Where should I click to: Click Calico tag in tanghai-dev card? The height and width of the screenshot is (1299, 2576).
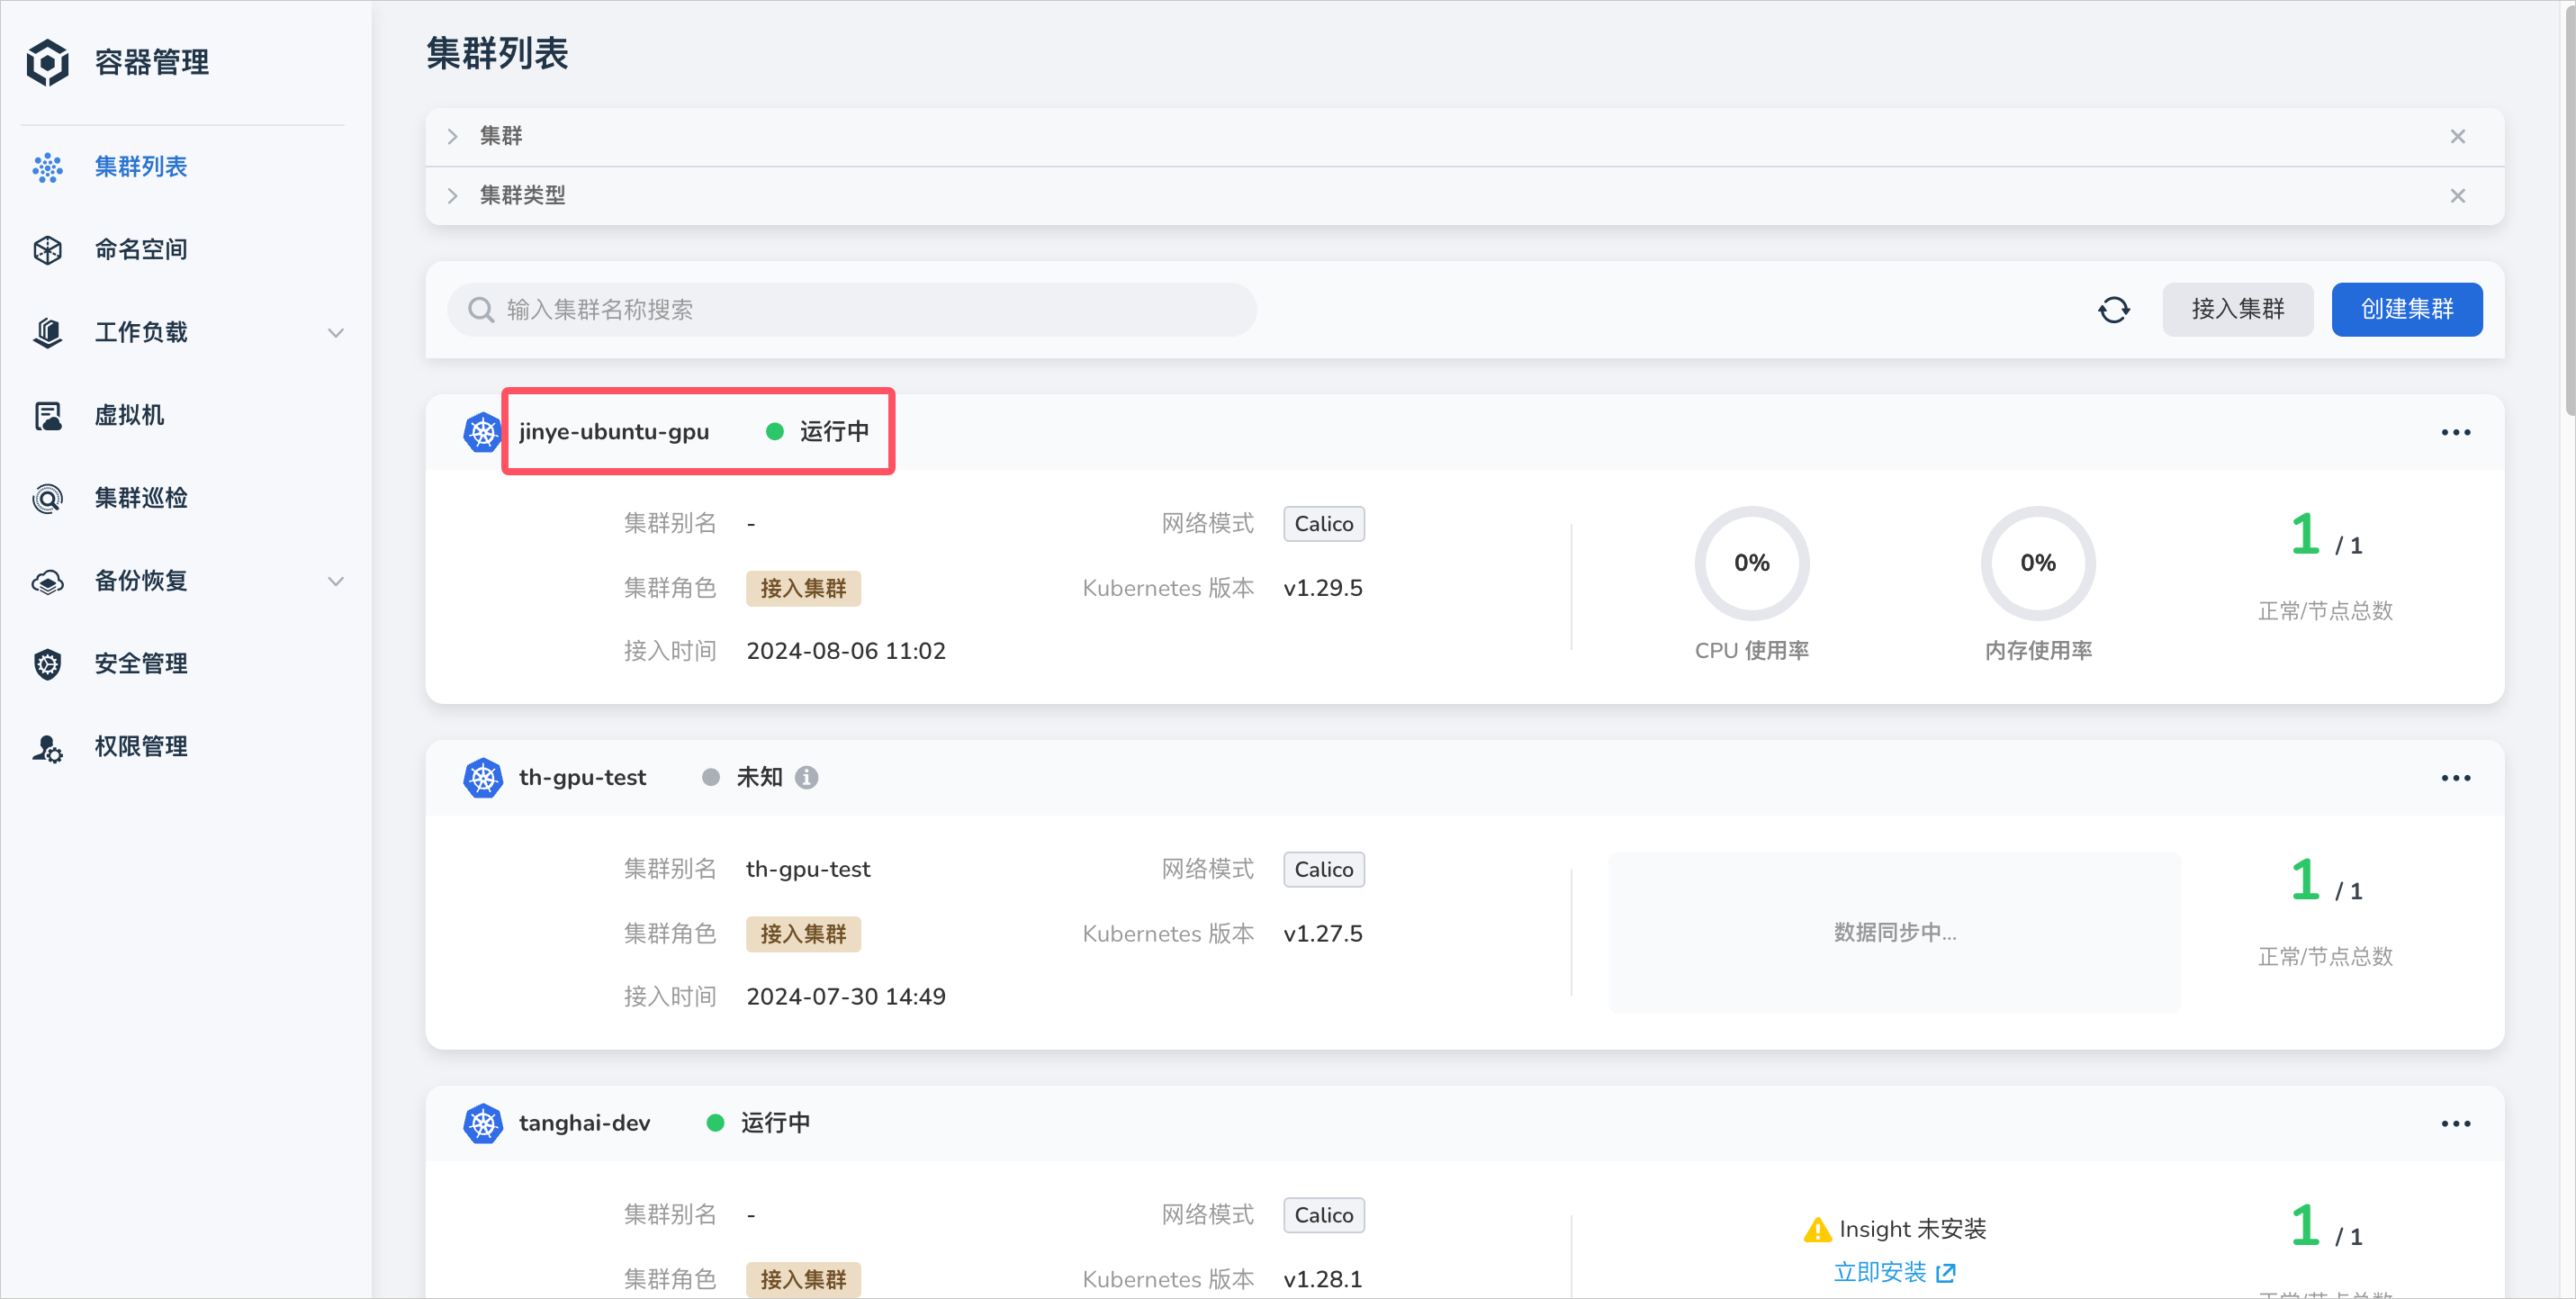1323,1214
